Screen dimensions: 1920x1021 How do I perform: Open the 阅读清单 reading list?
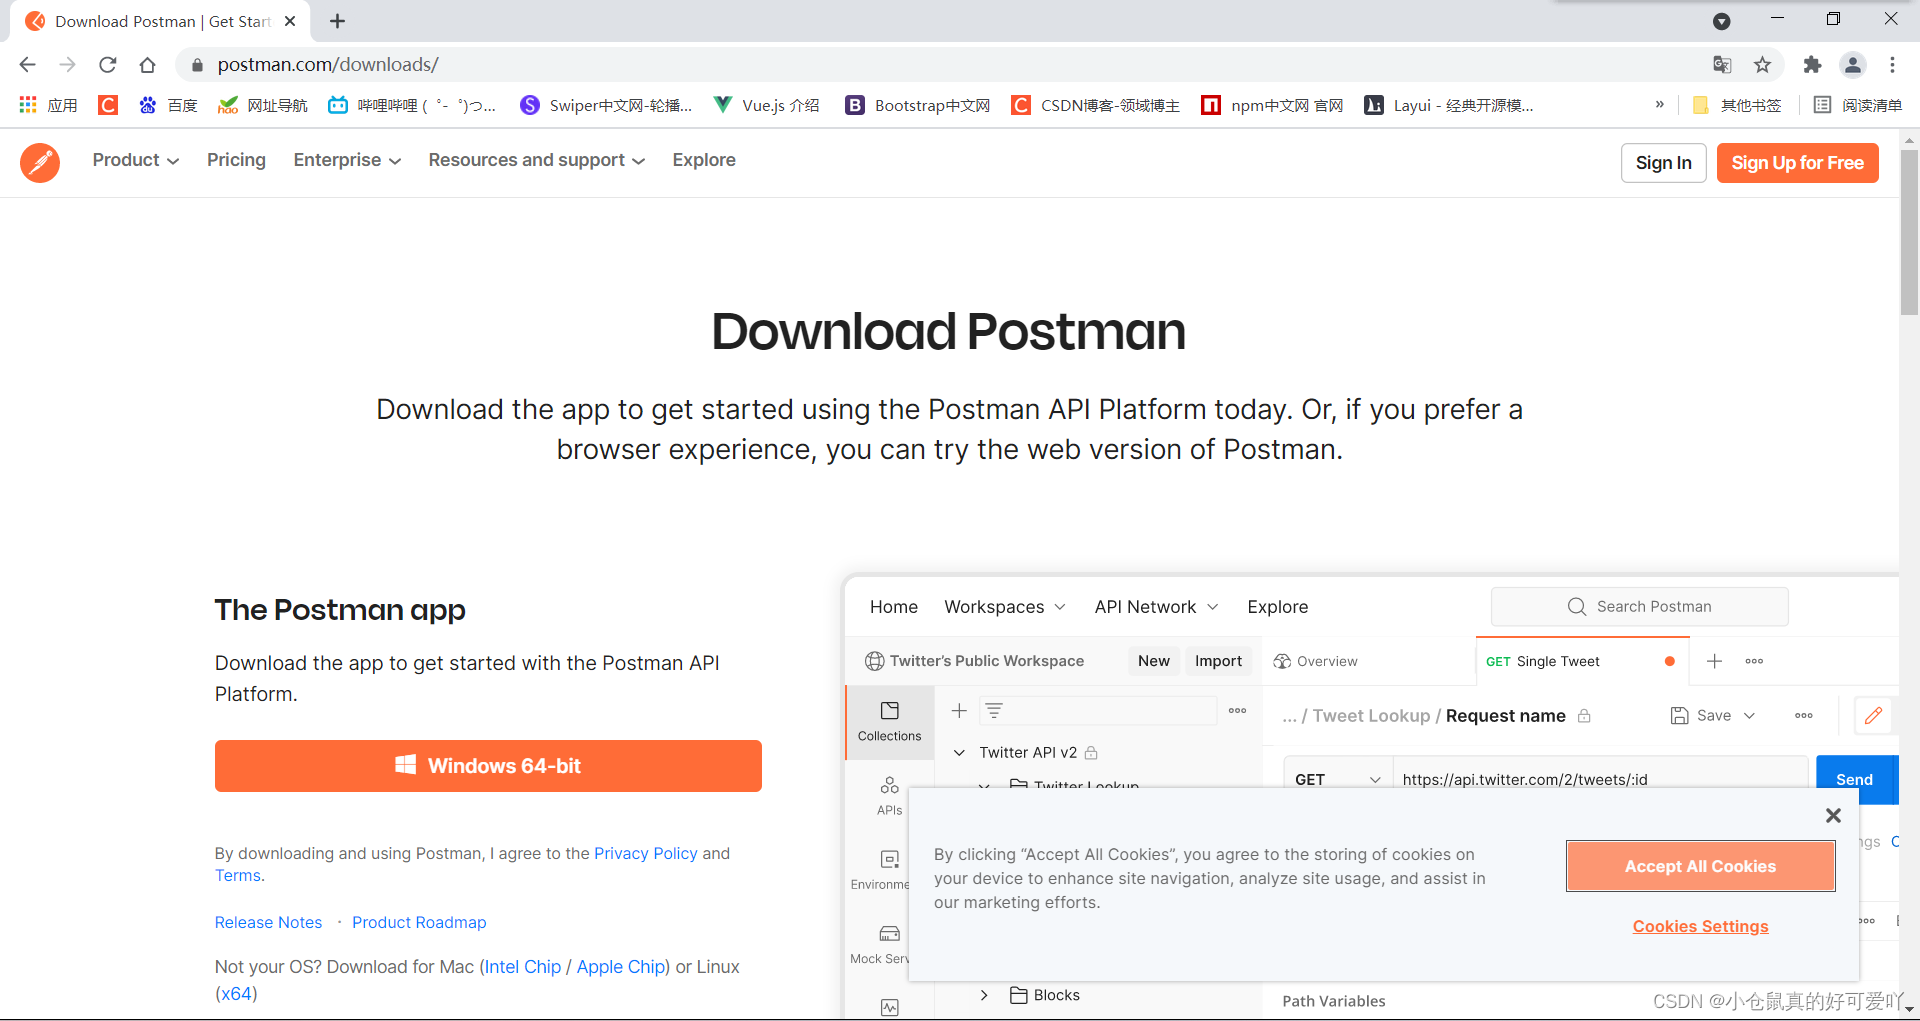pos(1858,105)
